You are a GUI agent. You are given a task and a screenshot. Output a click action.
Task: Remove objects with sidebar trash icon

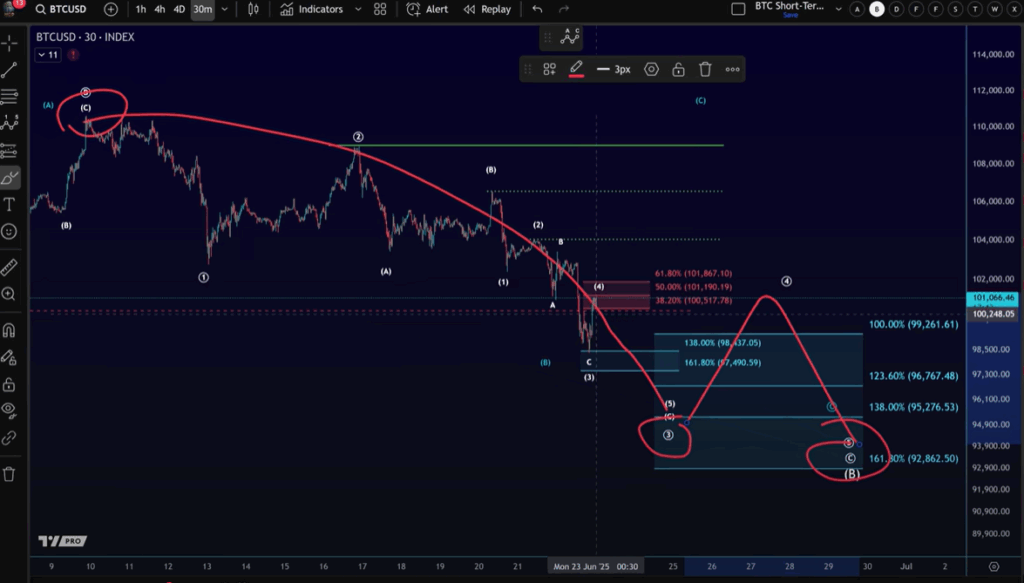(x=9, y=474)
